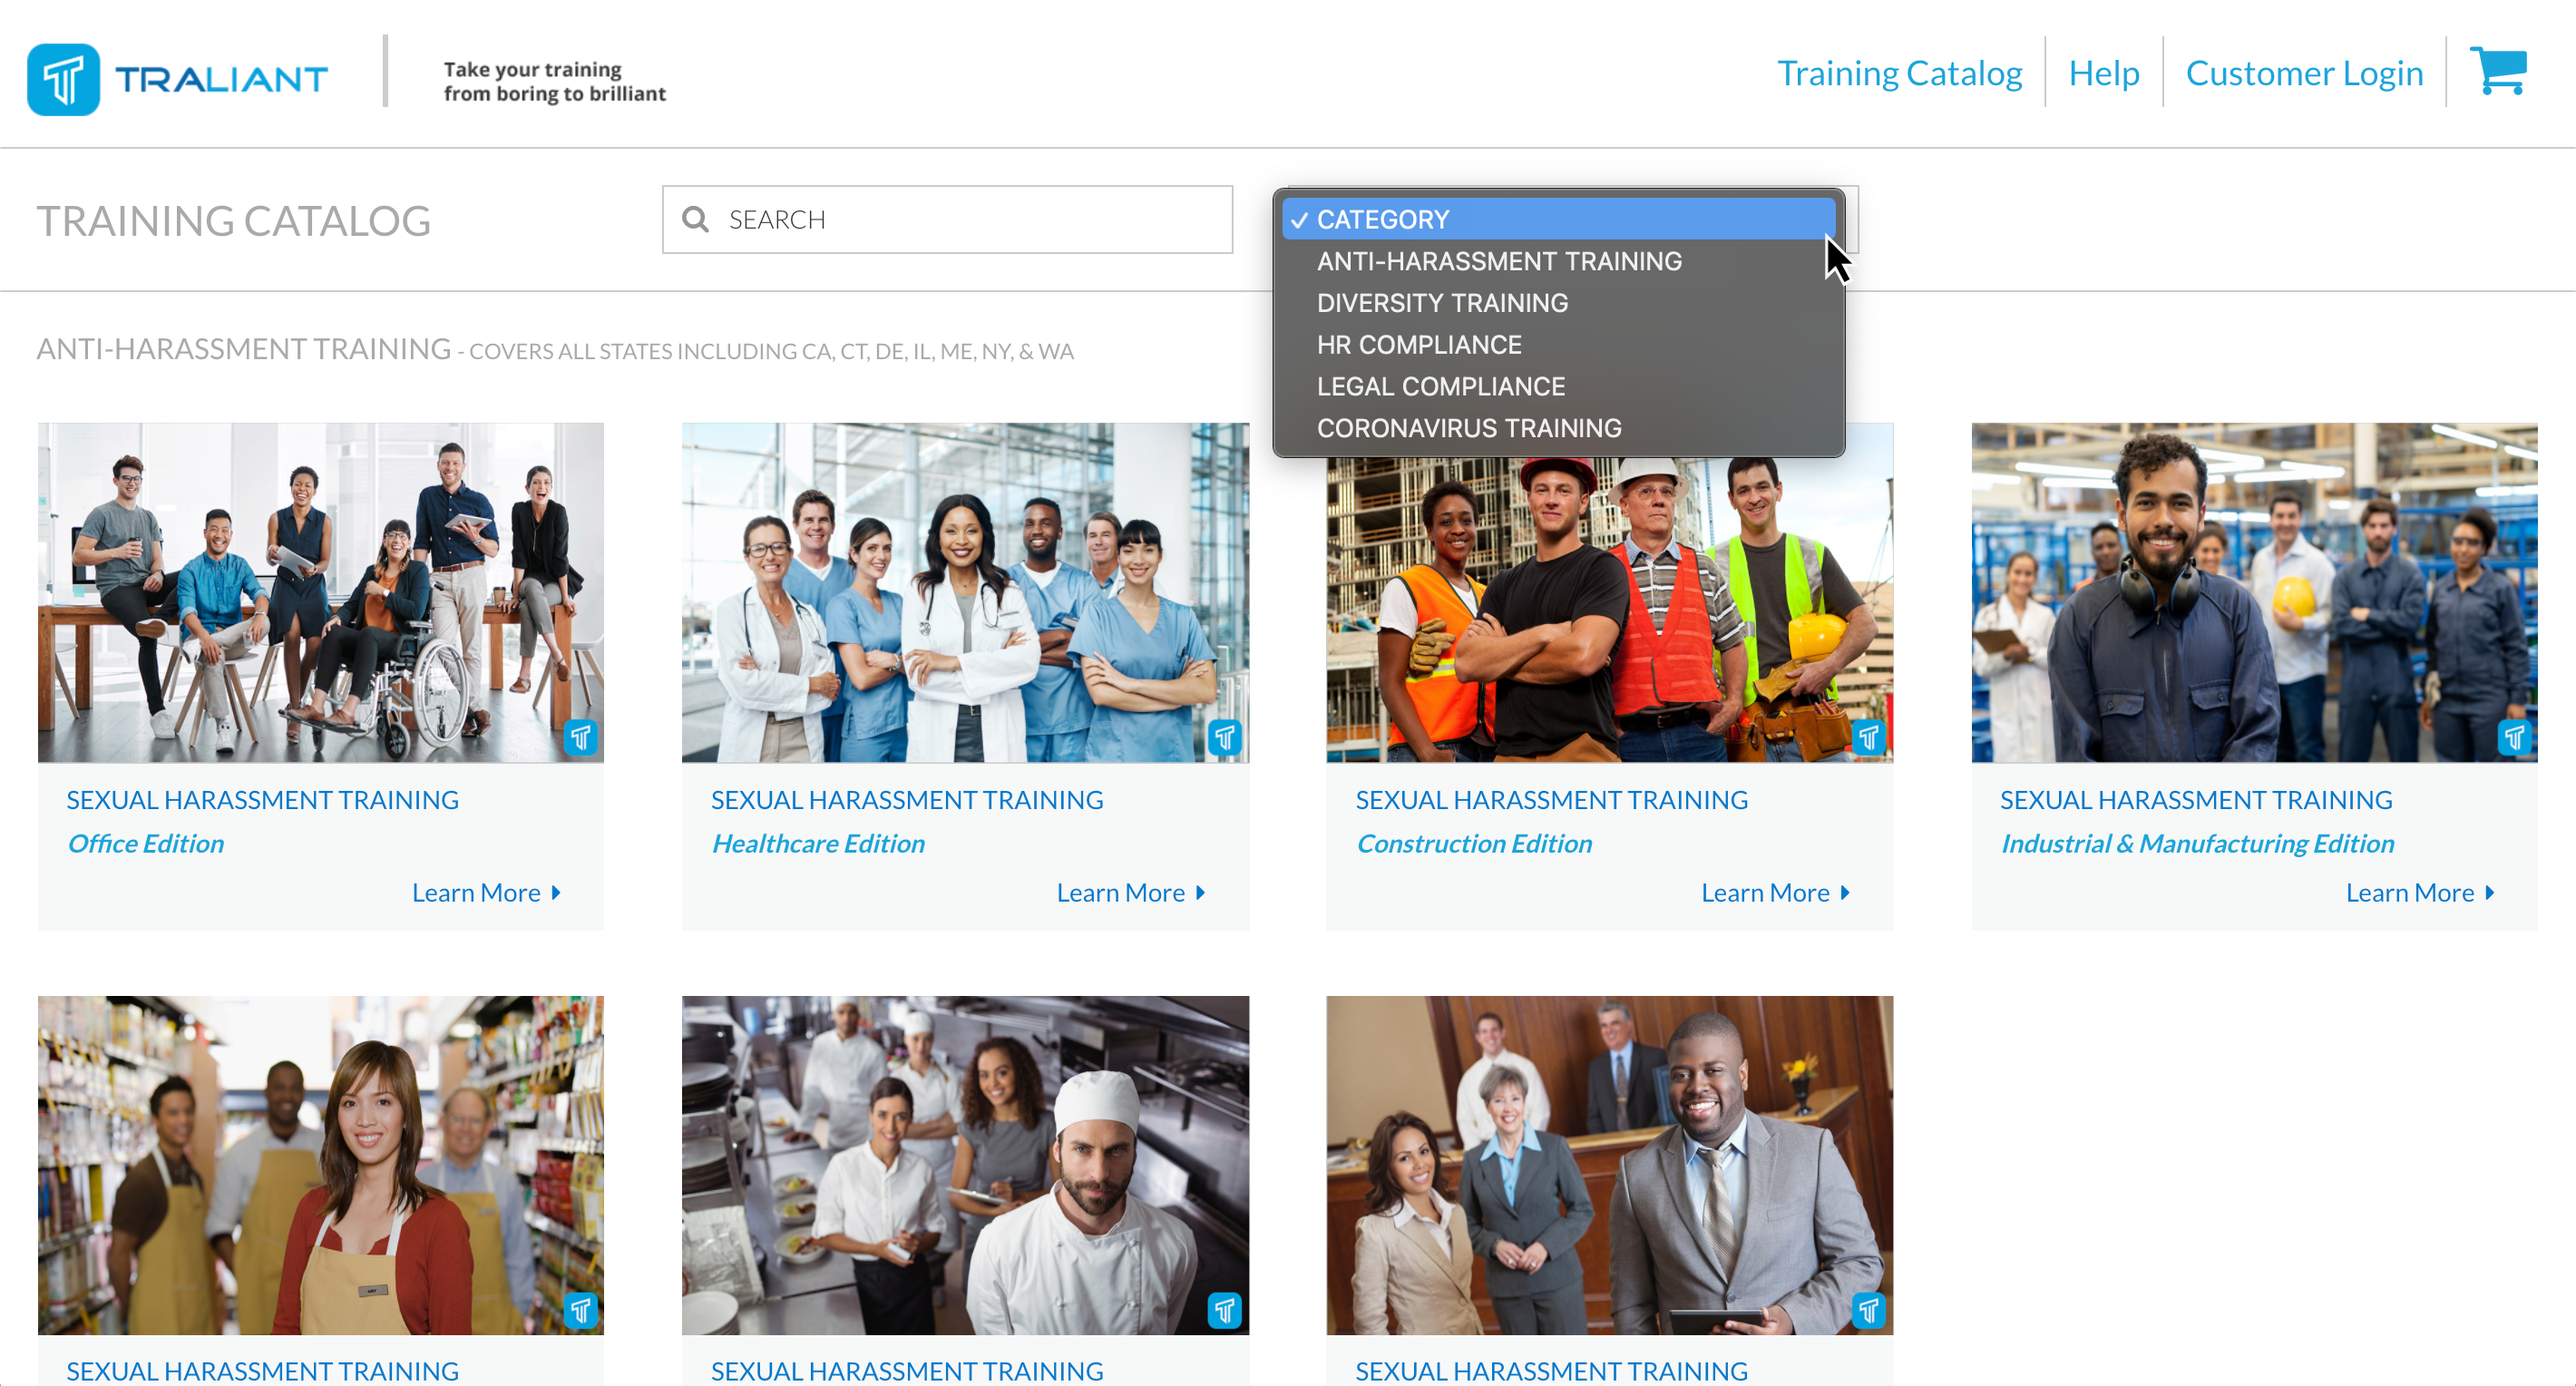Click the search magnifier icon
This screenshot has height=1386, width=2576.
[695, 219]
